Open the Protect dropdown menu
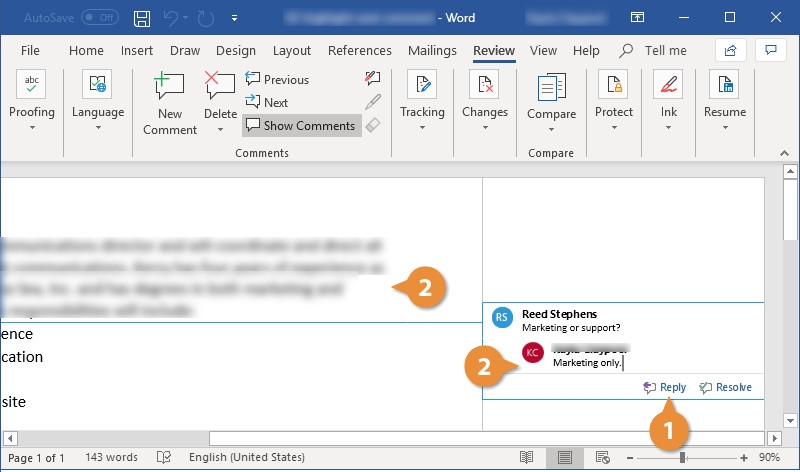800x472 pixels. click(613, 100)
